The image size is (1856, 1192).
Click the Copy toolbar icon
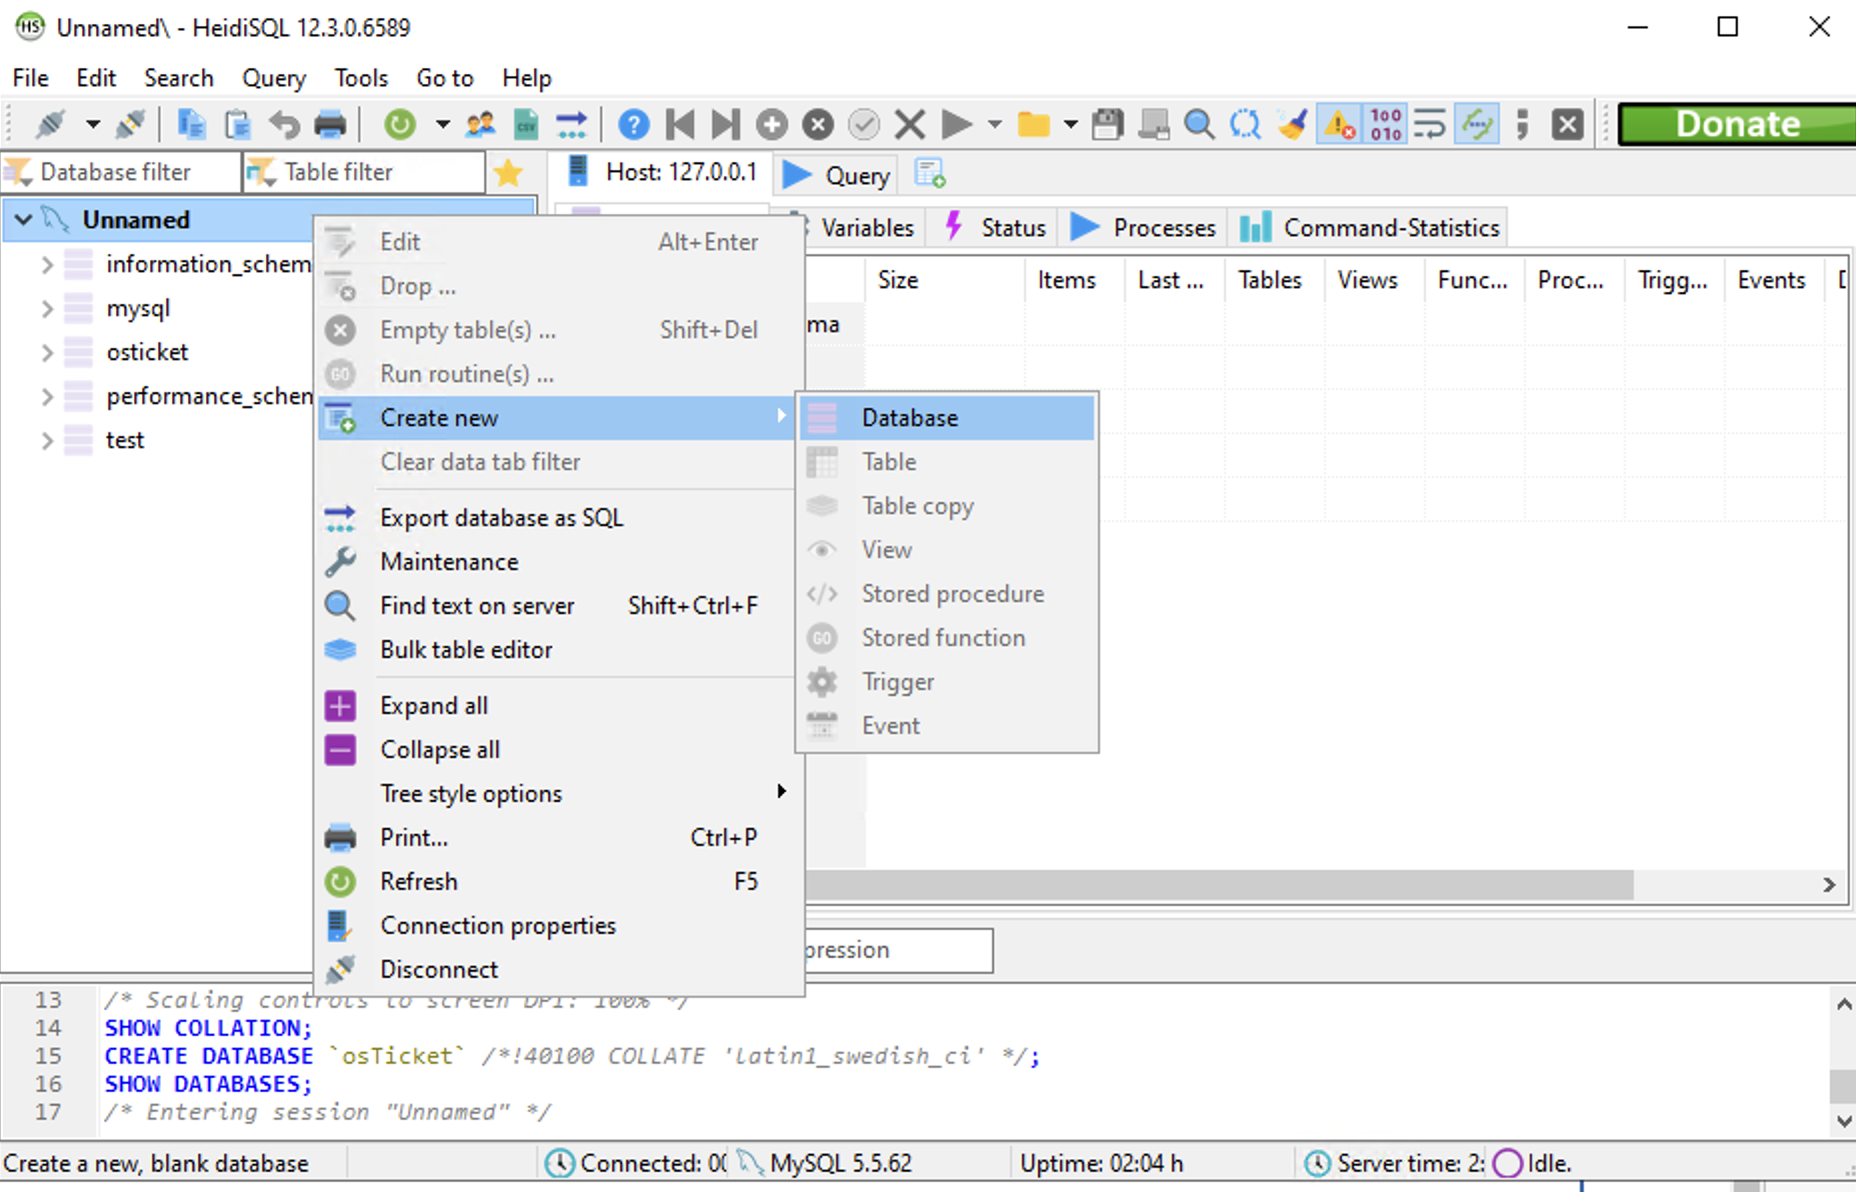tap(191, 124)
